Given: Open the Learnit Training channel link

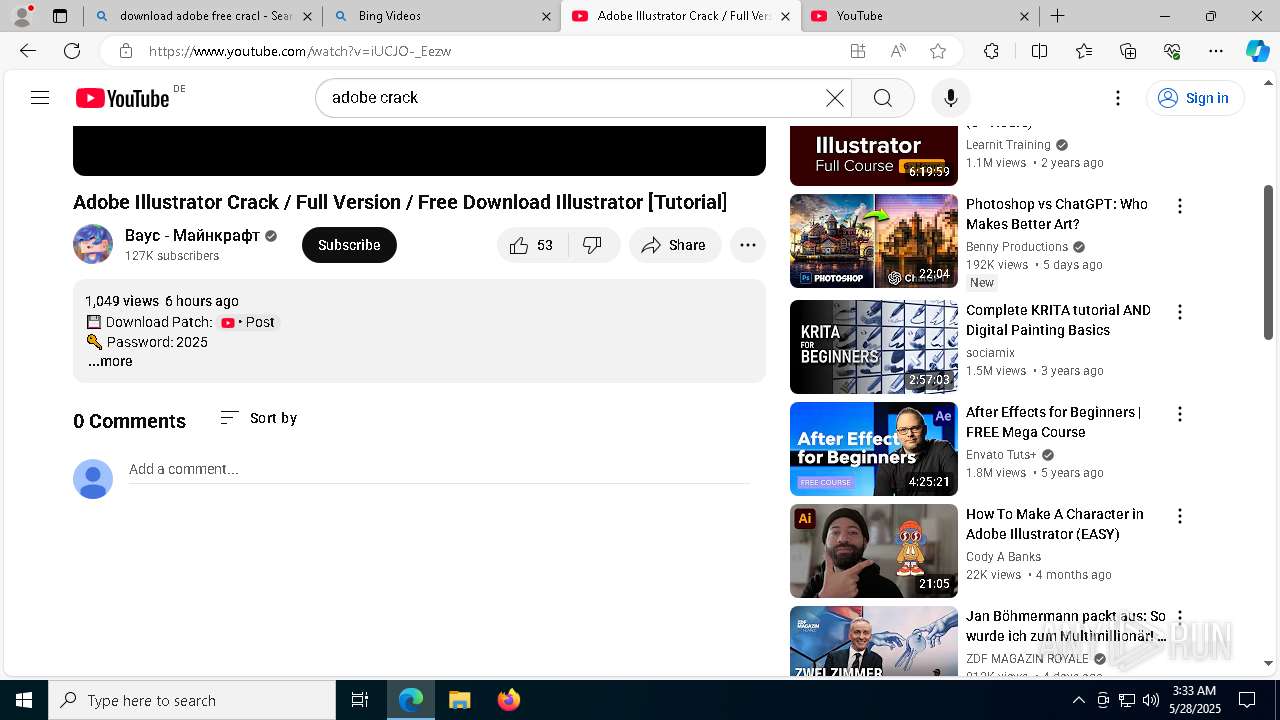Looking at the screenshot, I should pos(1008,145).
